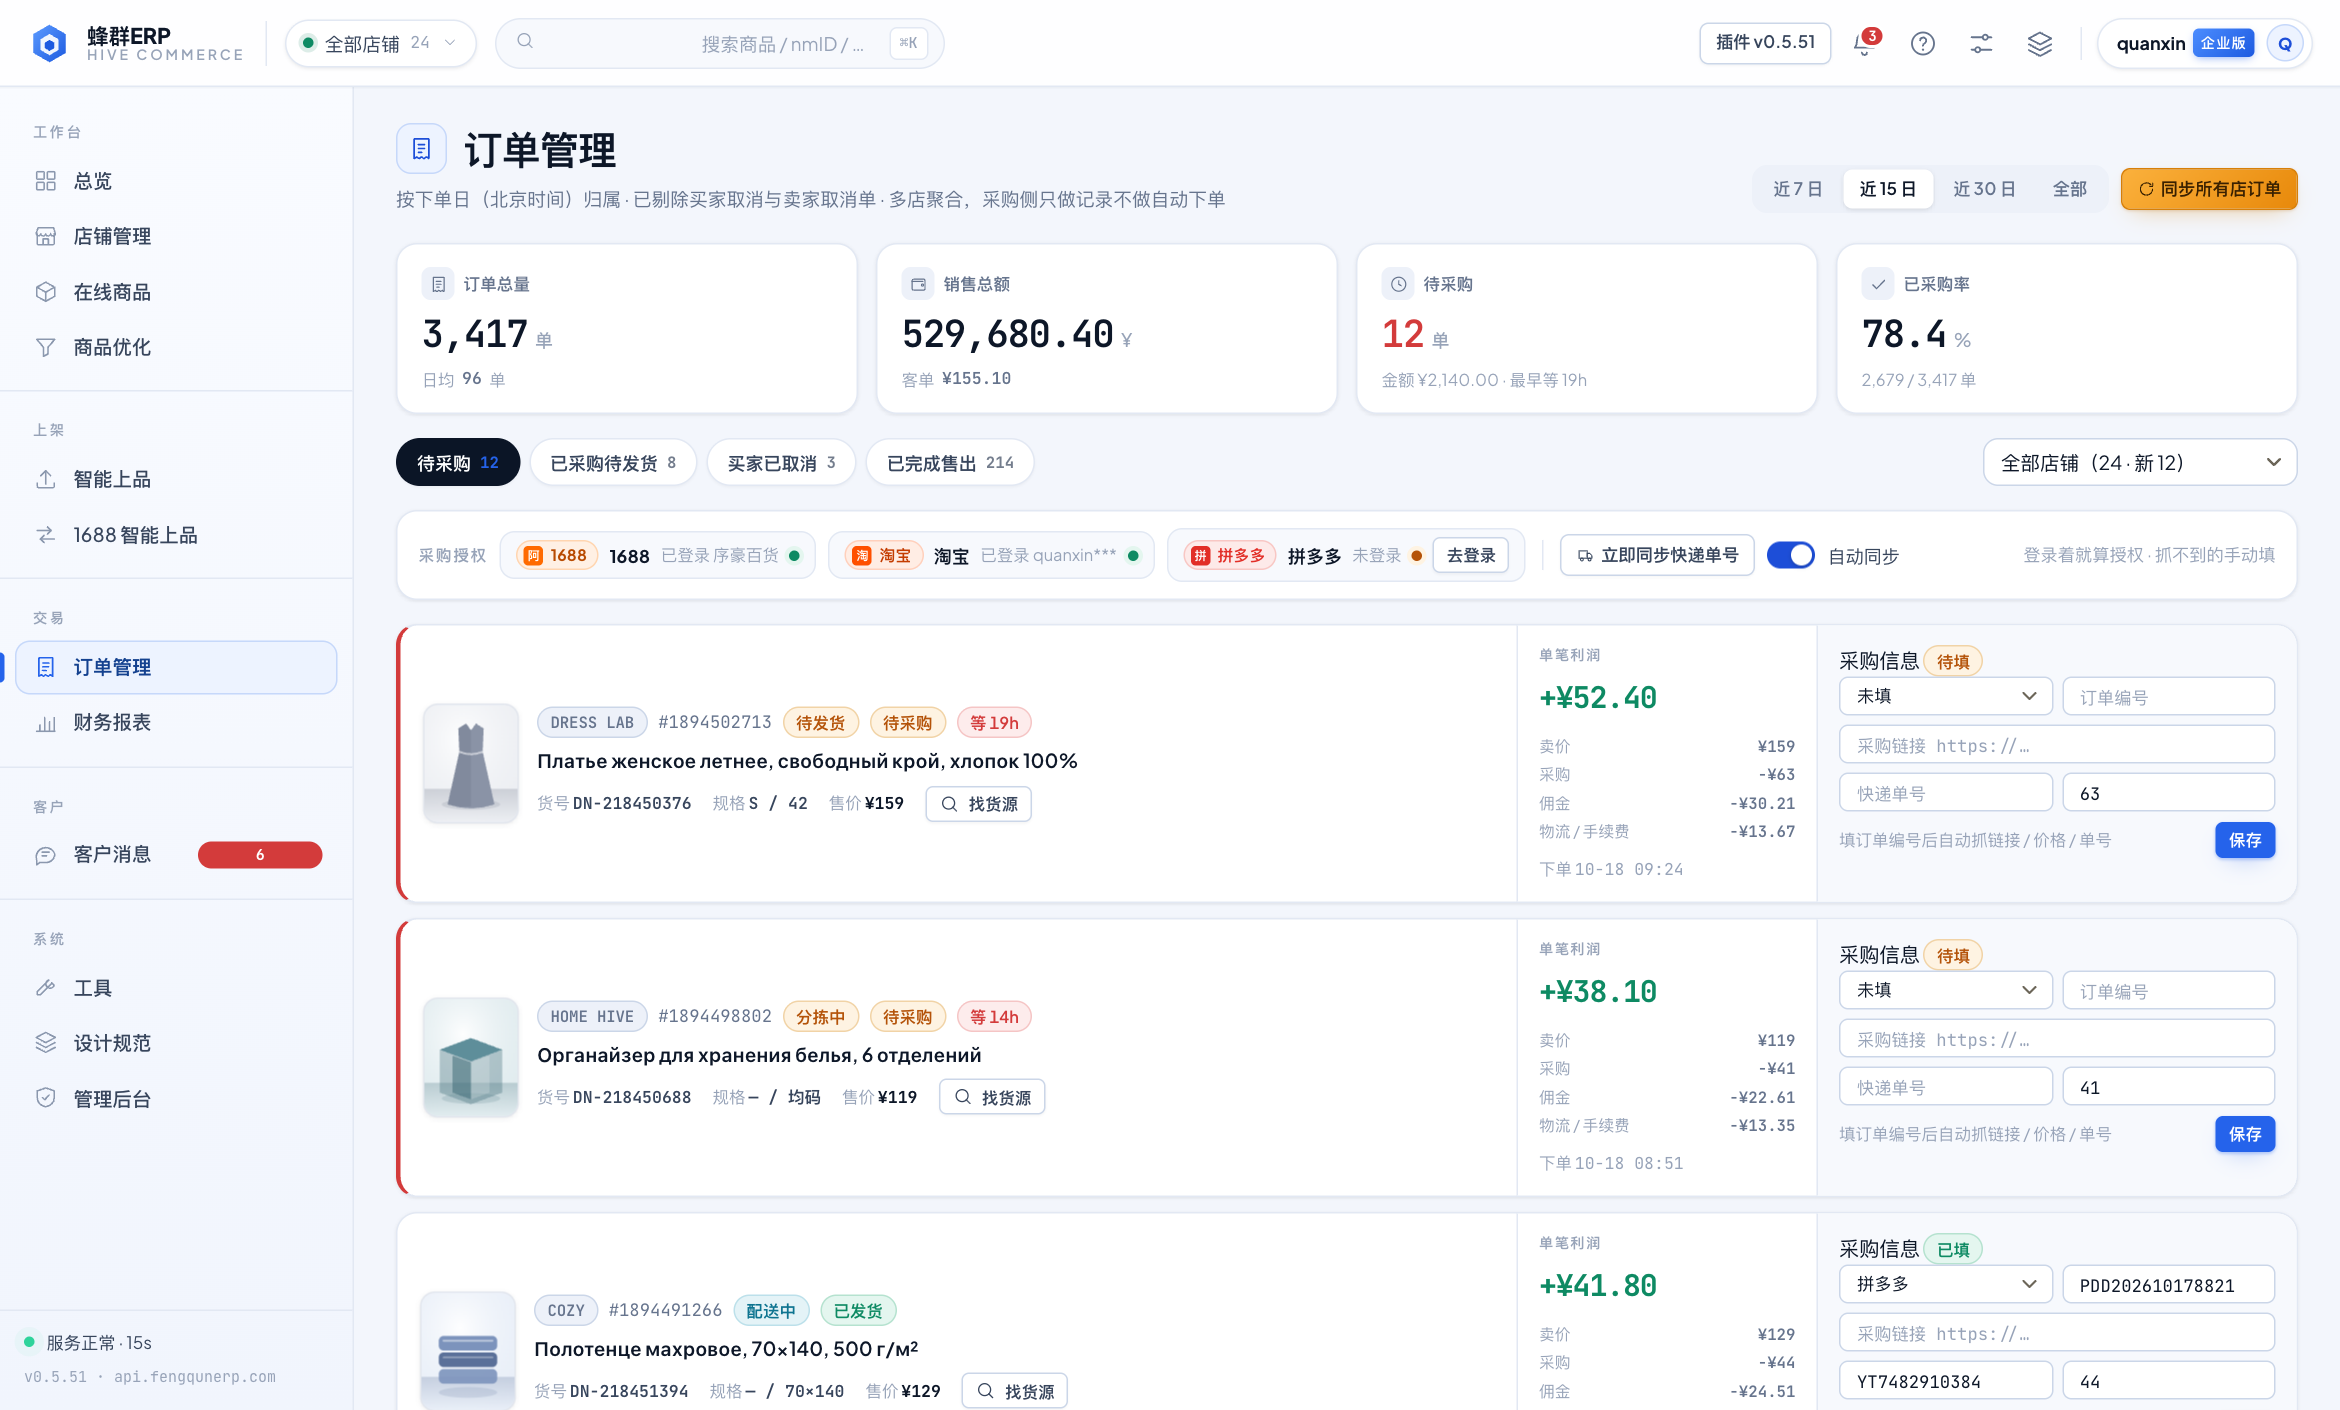Switch to 已采购待发货 tab
2340x1410 pixels.
point(613,463)
